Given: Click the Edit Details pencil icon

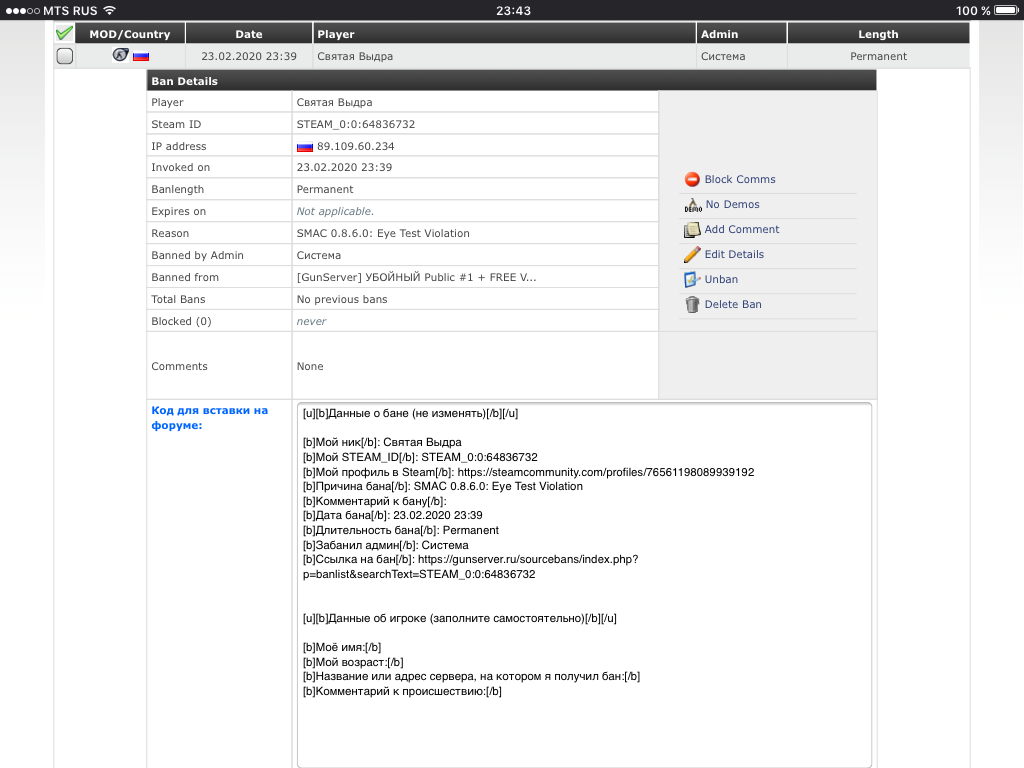Looking at the screenshot, I should pyautogui.click(x=692, y=255).
